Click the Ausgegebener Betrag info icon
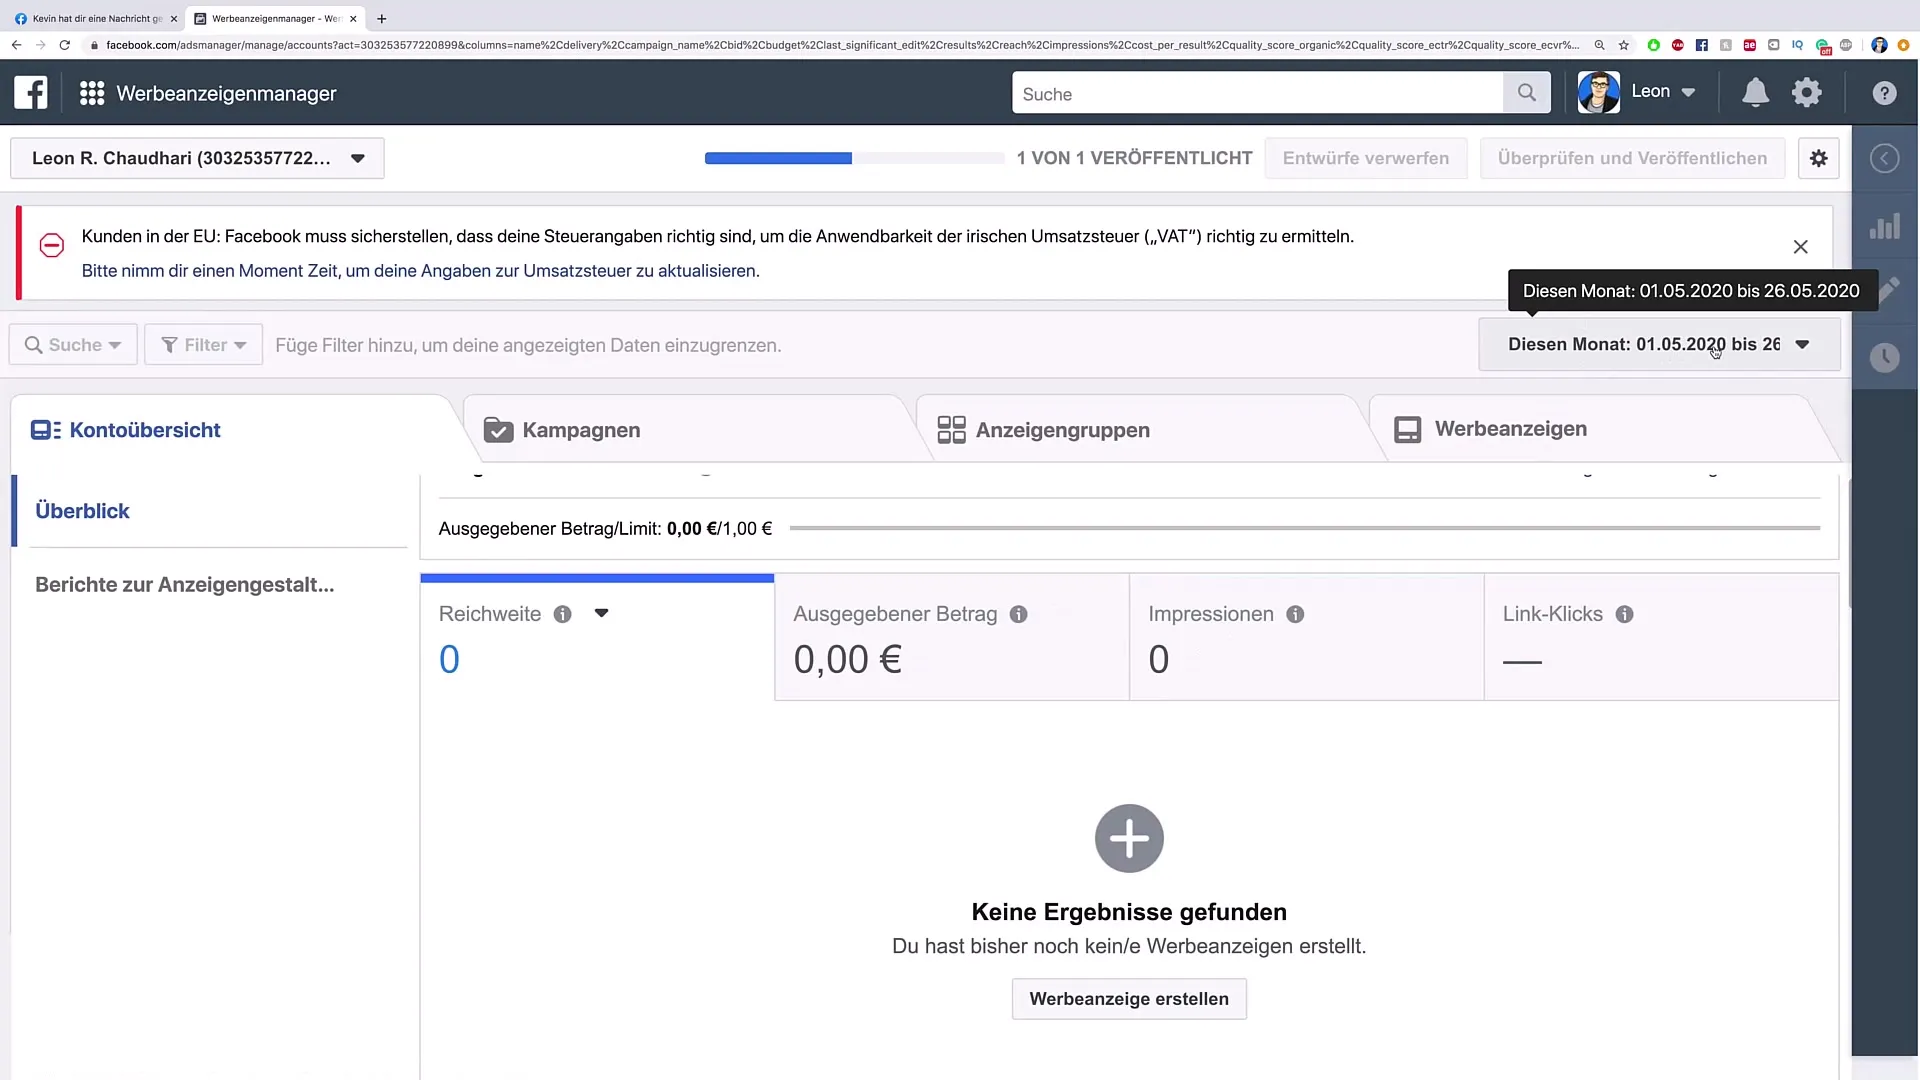 tap(1018, 615)
